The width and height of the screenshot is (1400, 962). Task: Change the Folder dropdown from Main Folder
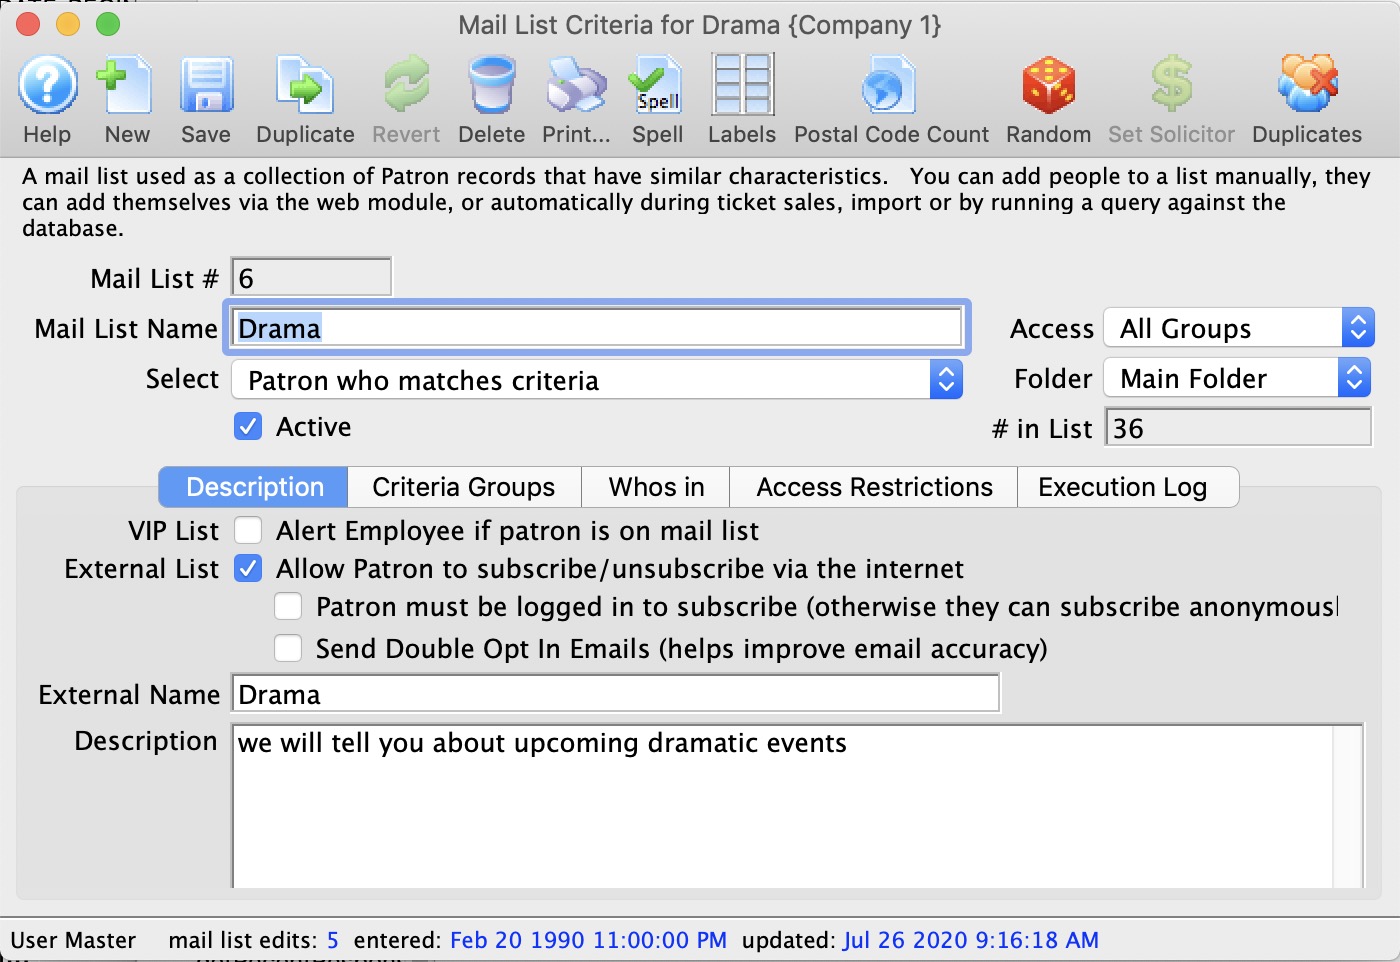1355,377
